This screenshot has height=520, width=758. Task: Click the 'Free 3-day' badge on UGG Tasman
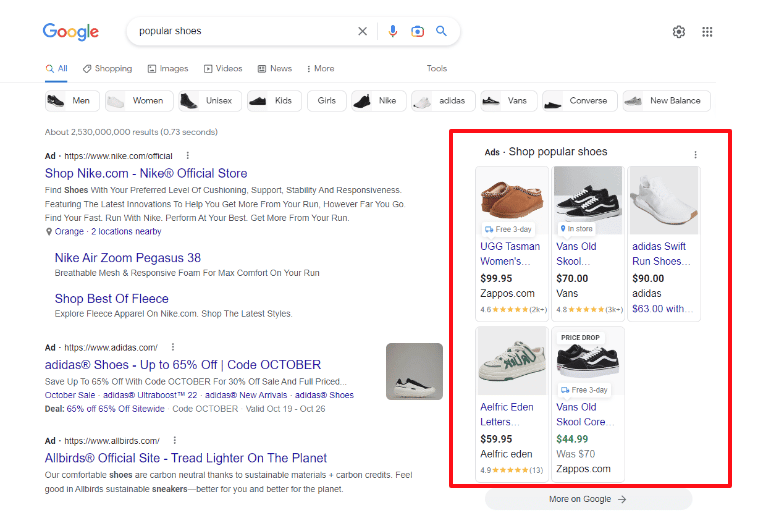point(508,229)
